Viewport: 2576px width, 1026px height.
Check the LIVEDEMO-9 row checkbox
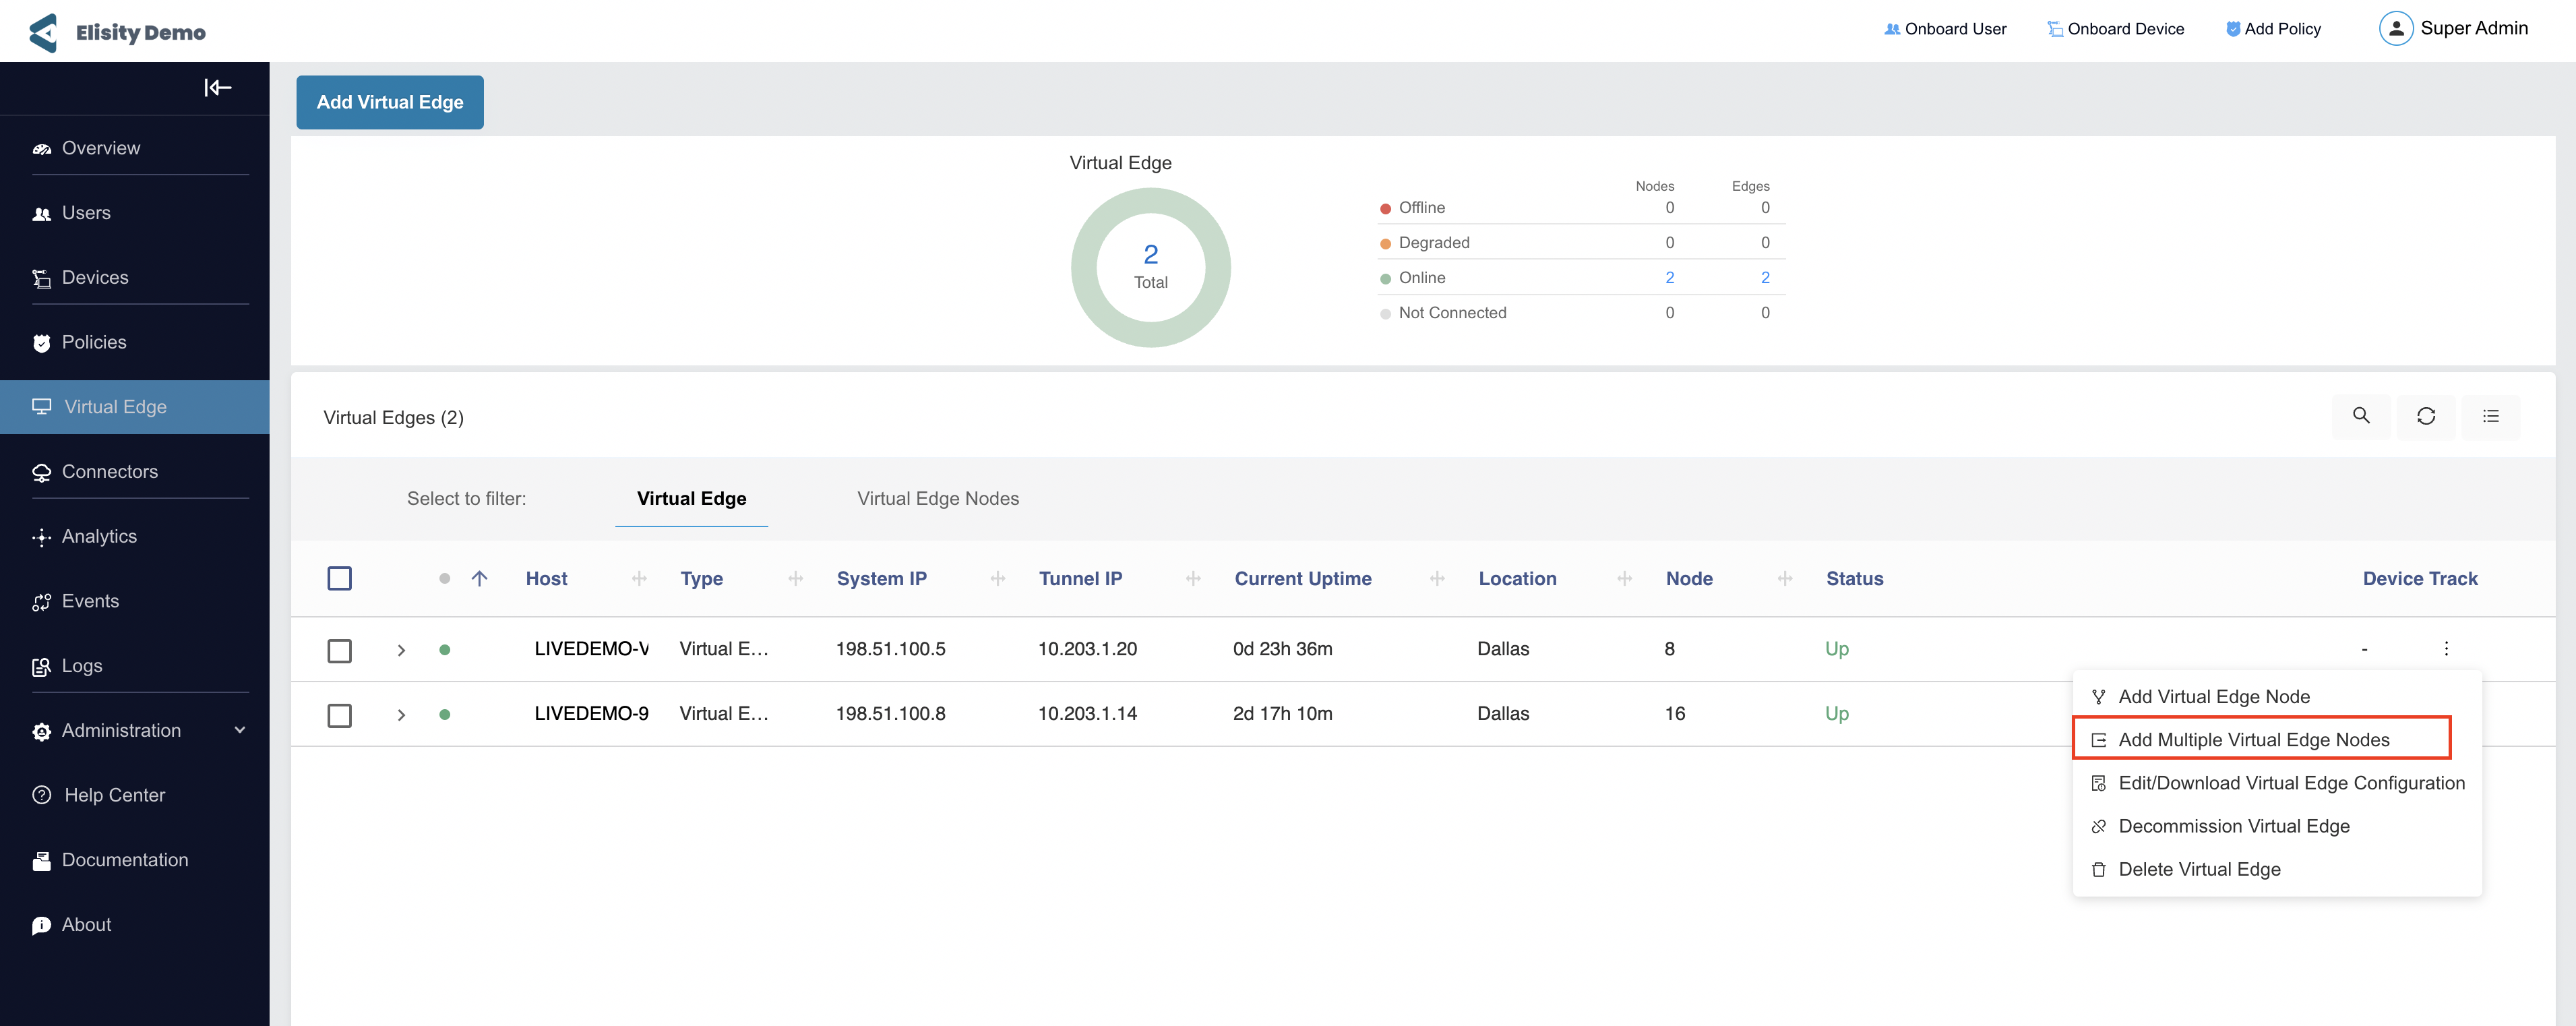tap(339, 715)
